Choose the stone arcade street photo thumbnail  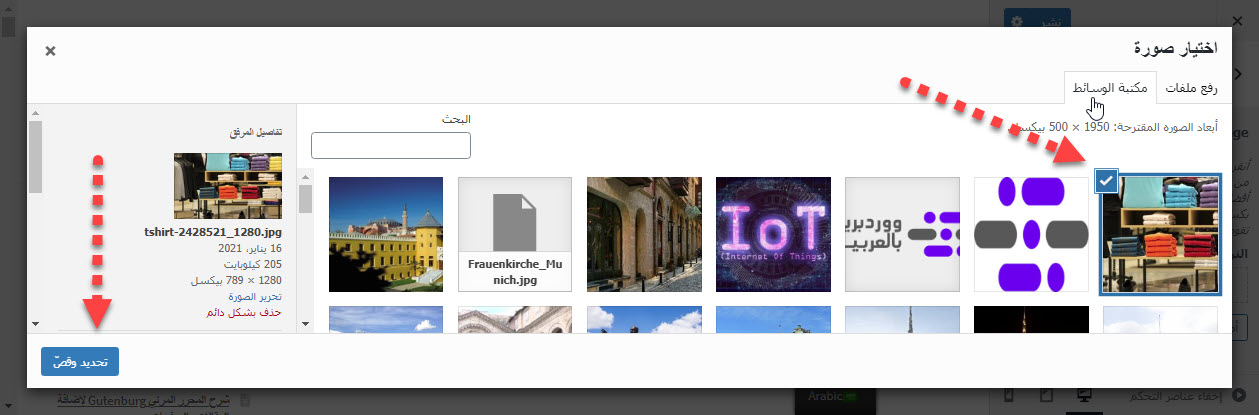click(644, 234)
